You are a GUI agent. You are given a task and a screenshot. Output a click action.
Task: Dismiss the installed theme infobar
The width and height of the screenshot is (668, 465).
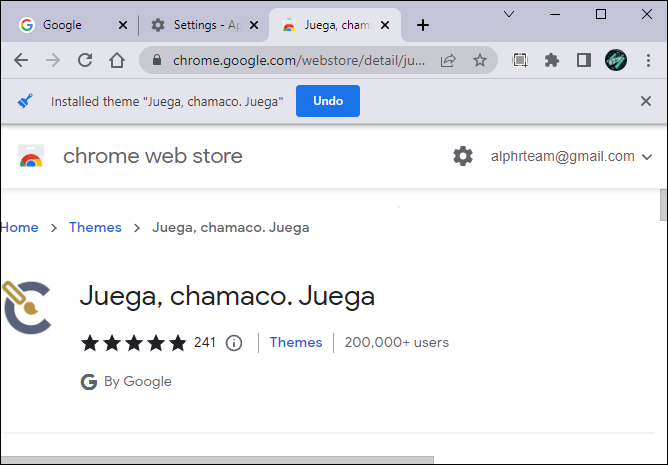[646, 101]
